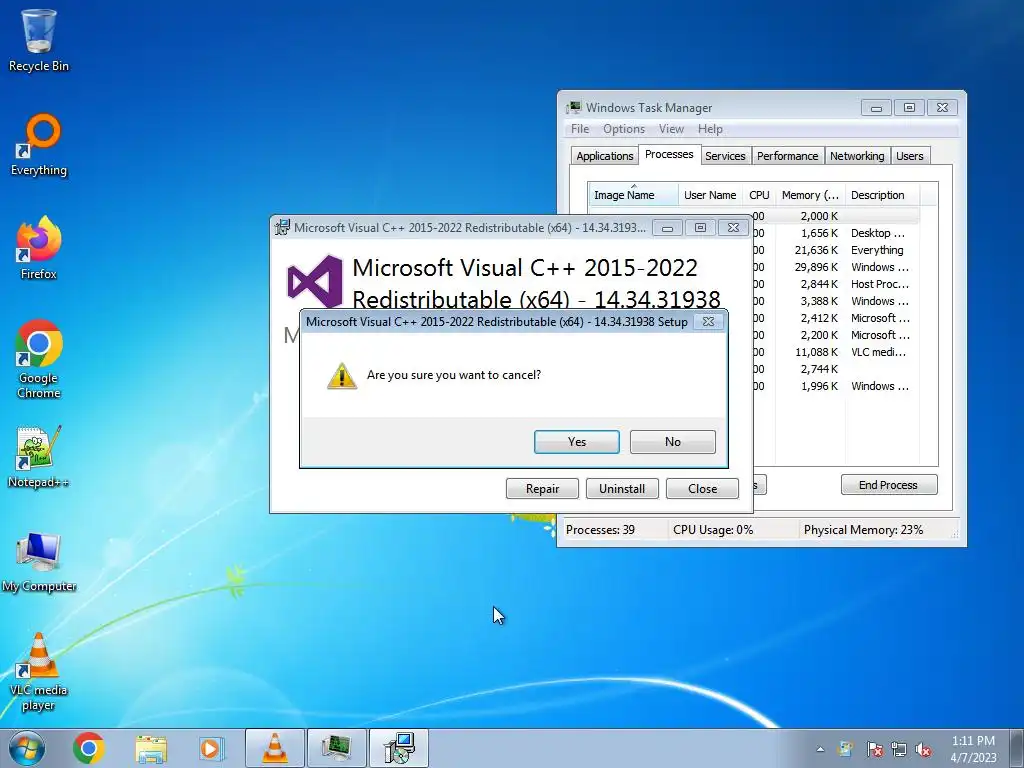Open Windows Explorer from the taskbar
Screen dimensions: 1024x768
pos(151,748)
